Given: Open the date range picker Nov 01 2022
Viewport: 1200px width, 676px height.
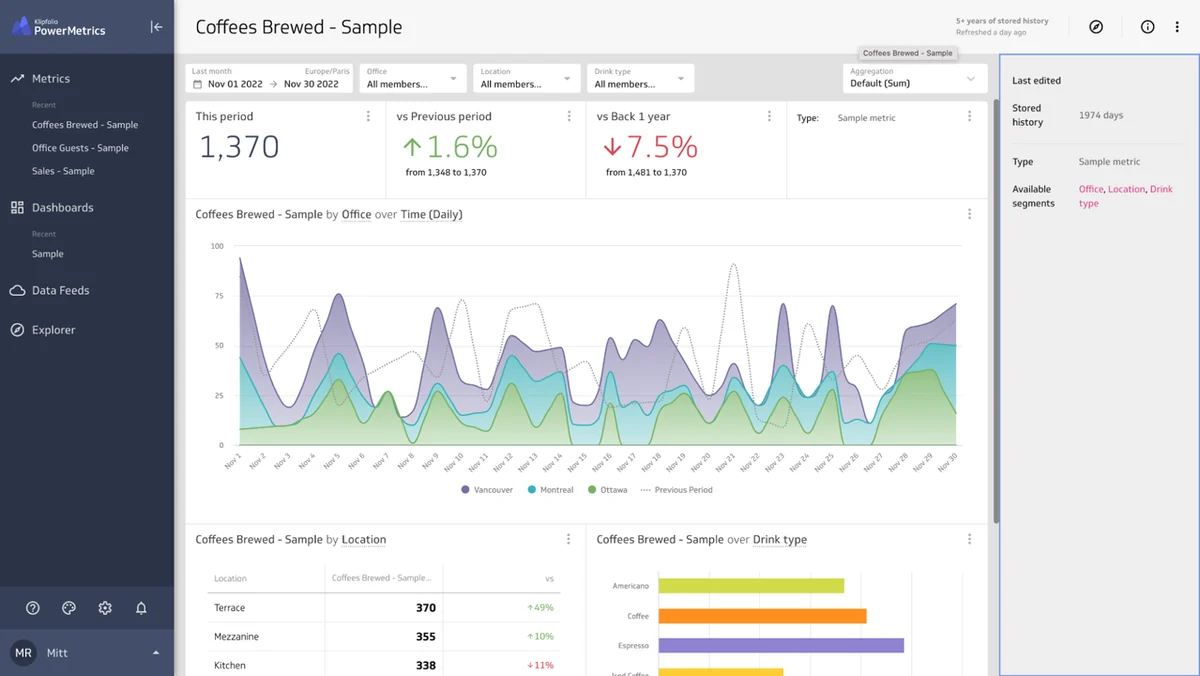Looking at the screenshot, I should click(269, 78).
